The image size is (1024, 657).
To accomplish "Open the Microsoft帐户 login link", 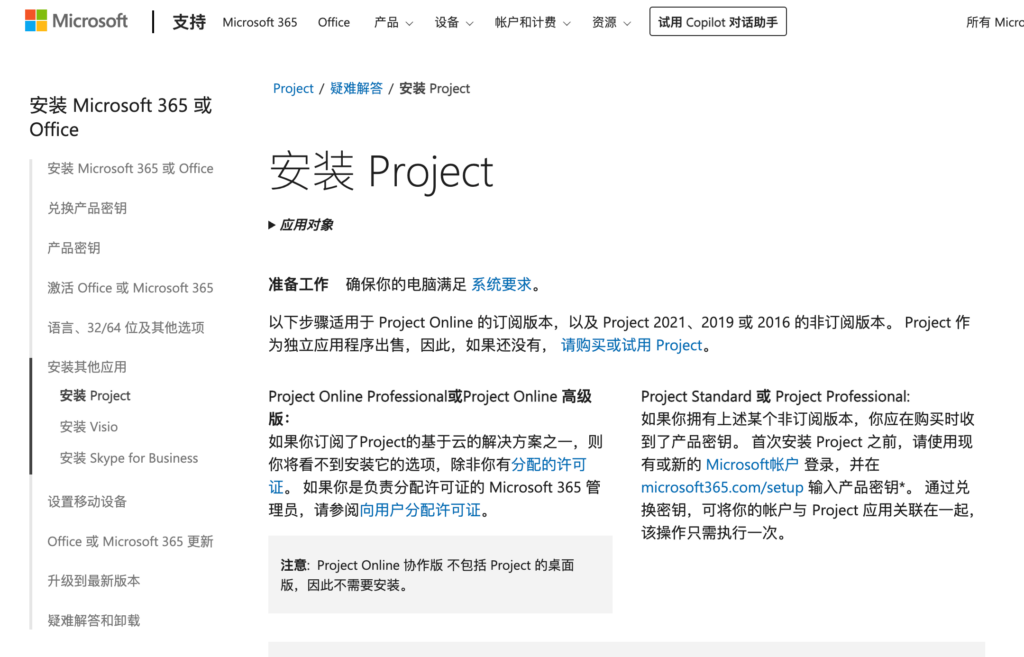I will [753, 464].
